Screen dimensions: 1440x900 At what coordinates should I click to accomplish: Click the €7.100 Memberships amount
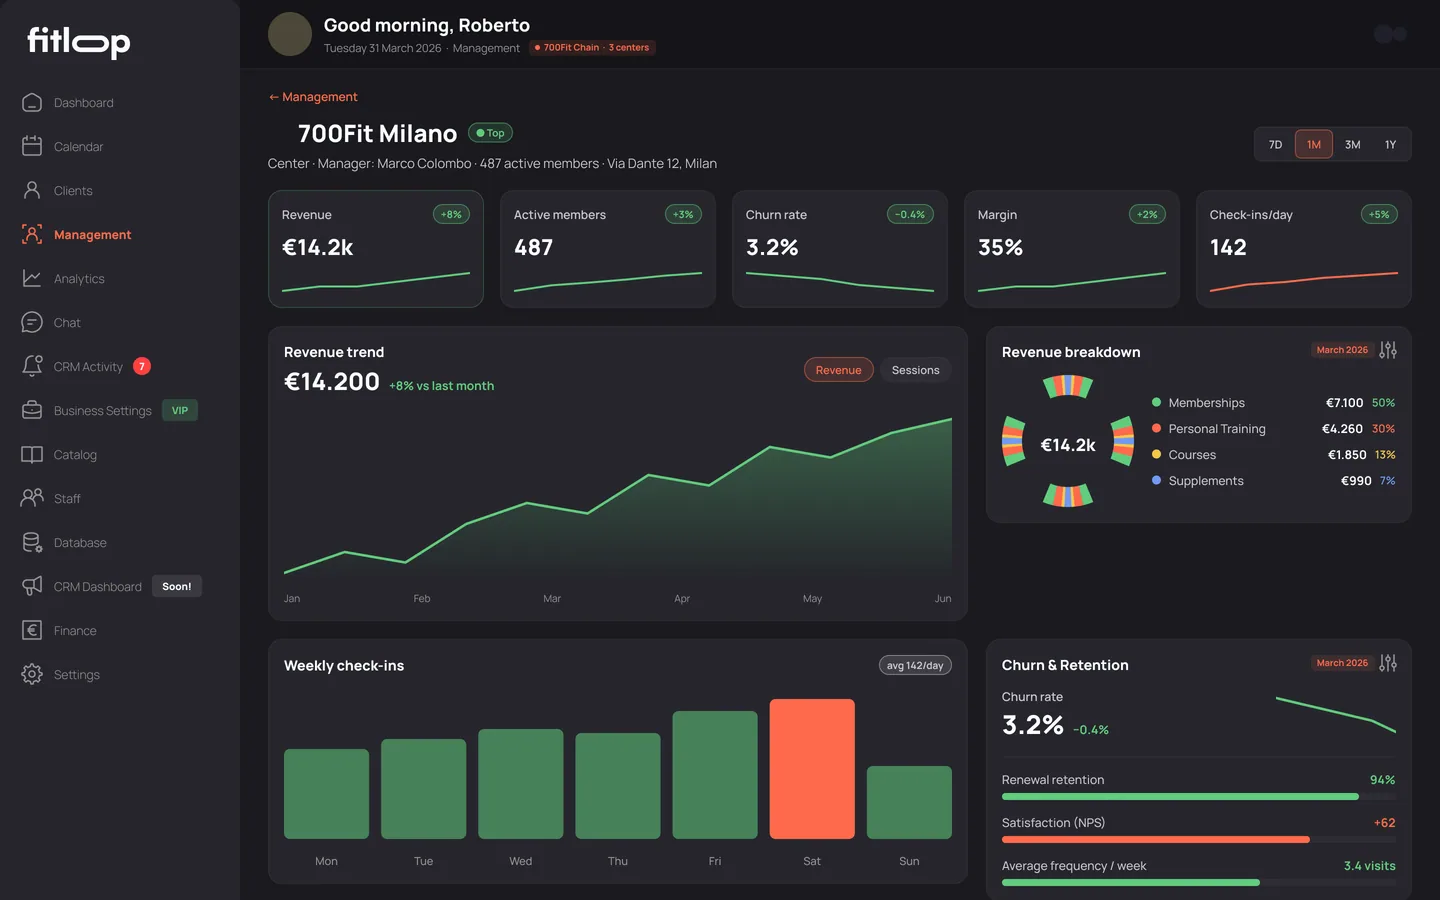click(1344, 402)
